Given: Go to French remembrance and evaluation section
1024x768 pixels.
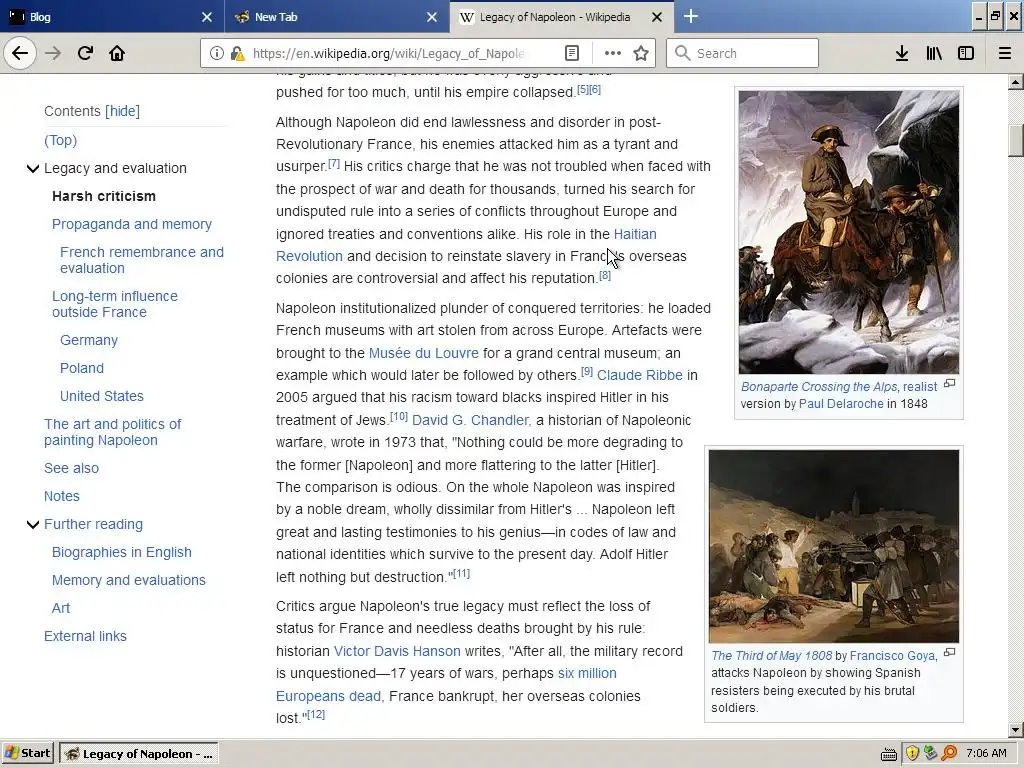Looking at the screenshot, I should [142, 260].
